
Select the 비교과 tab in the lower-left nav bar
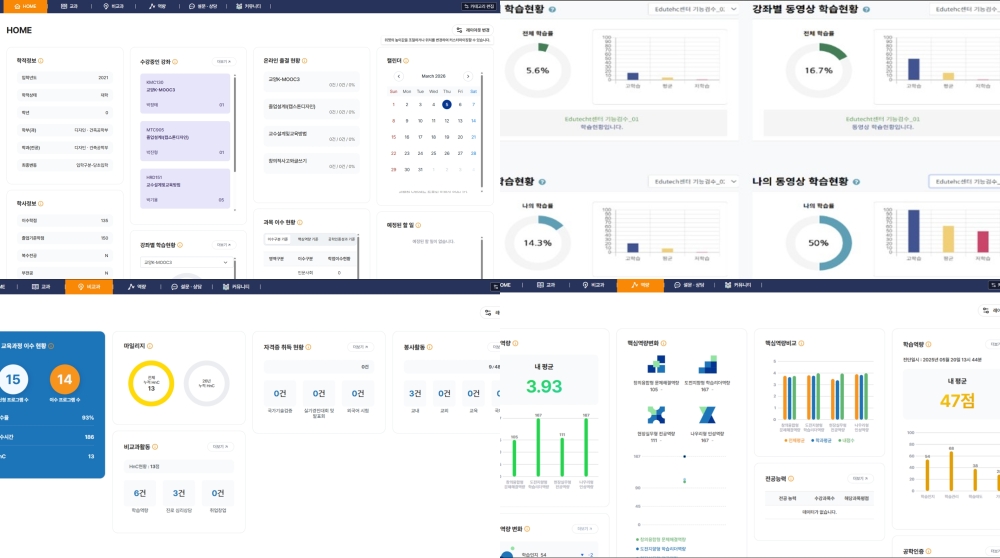coord(89,286)
